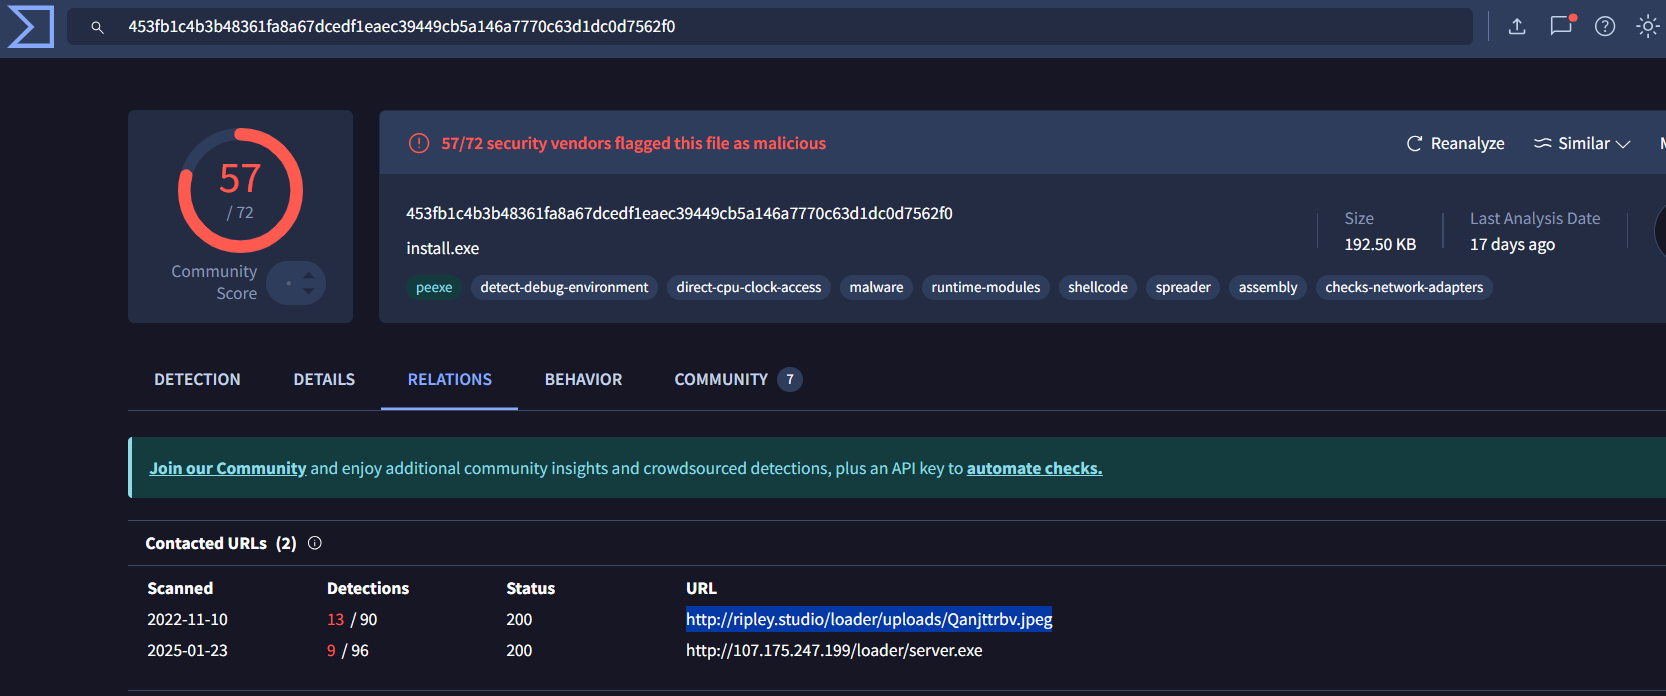Open the ripley.studio Qanjttrbv.jpeg URL
The image size is (1666, 696).
click(869, 619)
